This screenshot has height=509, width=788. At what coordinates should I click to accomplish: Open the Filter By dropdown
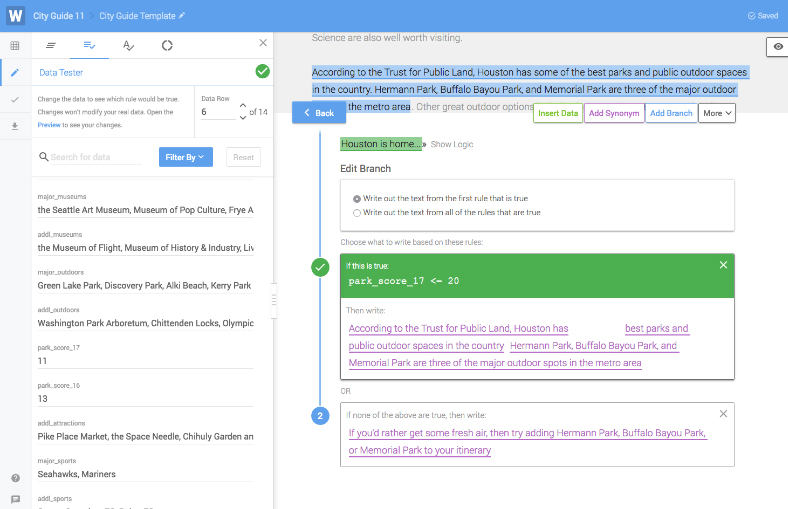point(185,157)
